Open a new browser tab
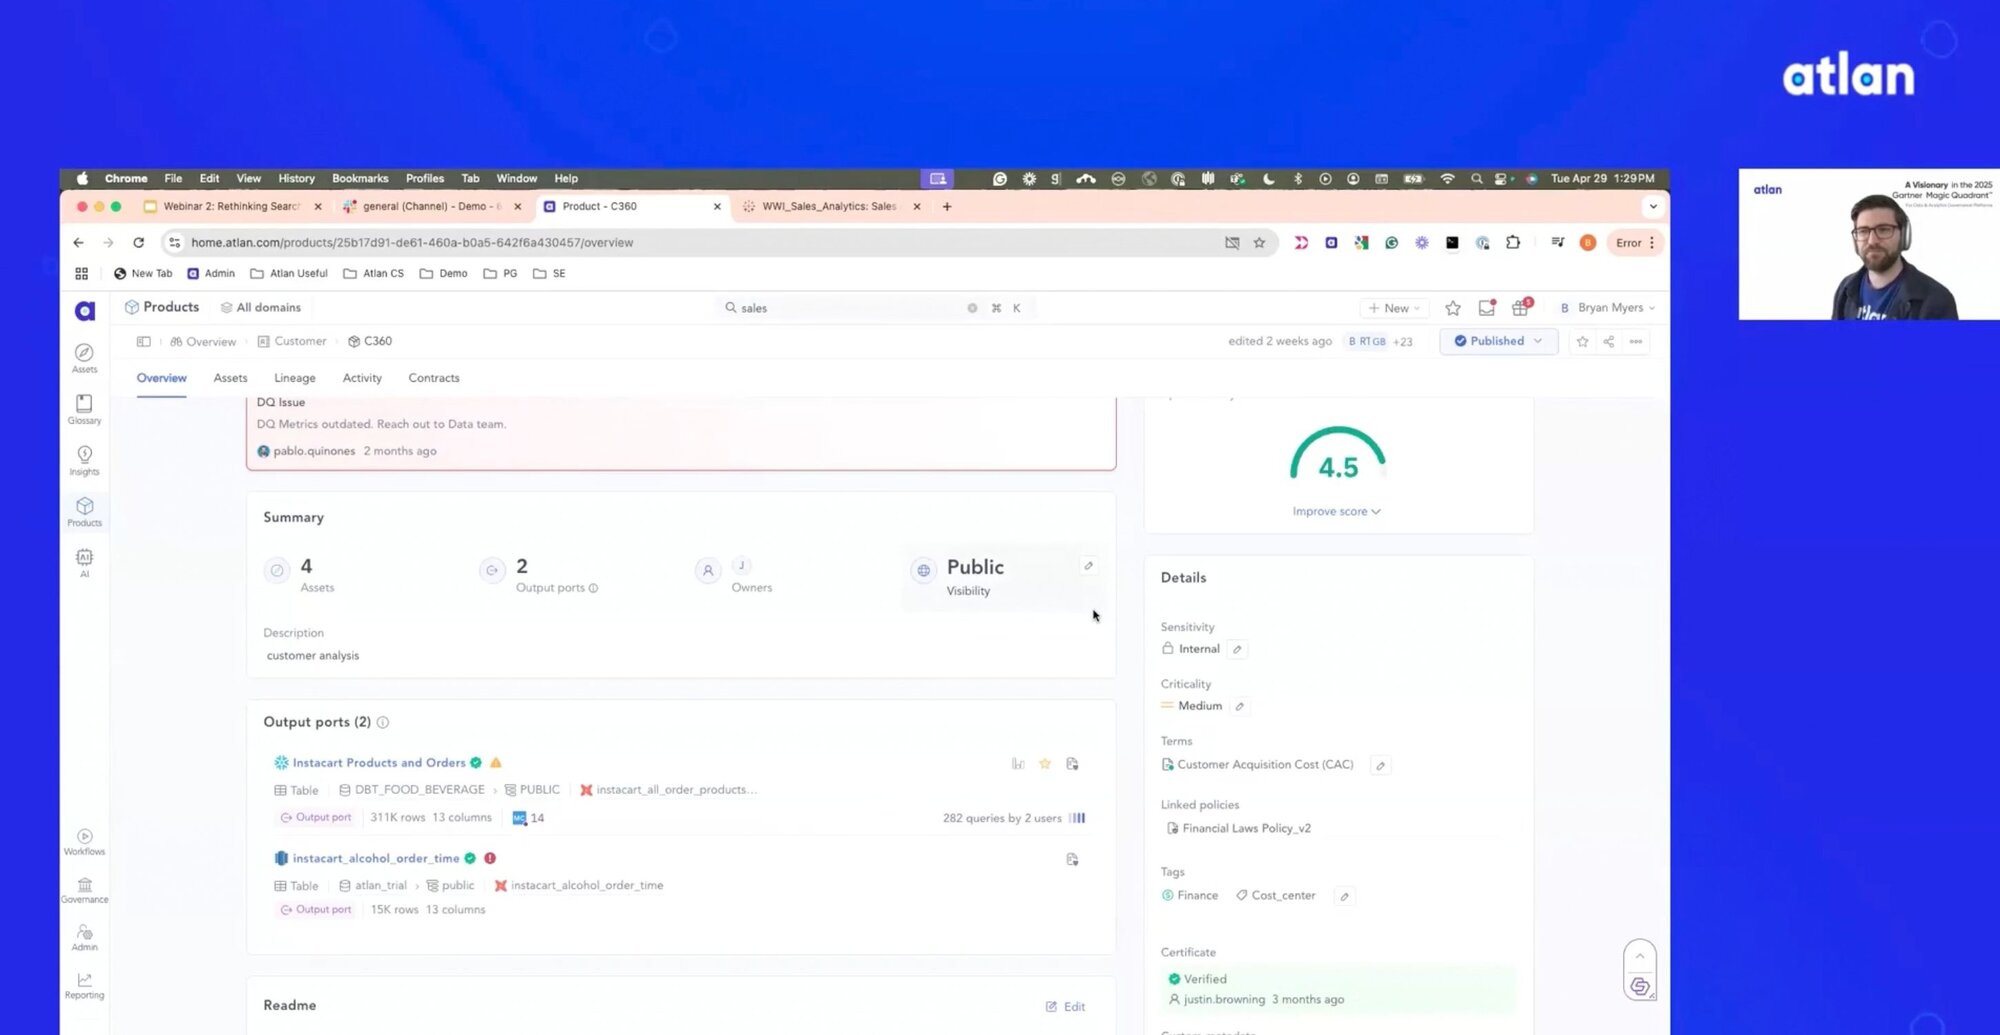This screenshot has width=2000, height=1035. [x=947, y=206]
